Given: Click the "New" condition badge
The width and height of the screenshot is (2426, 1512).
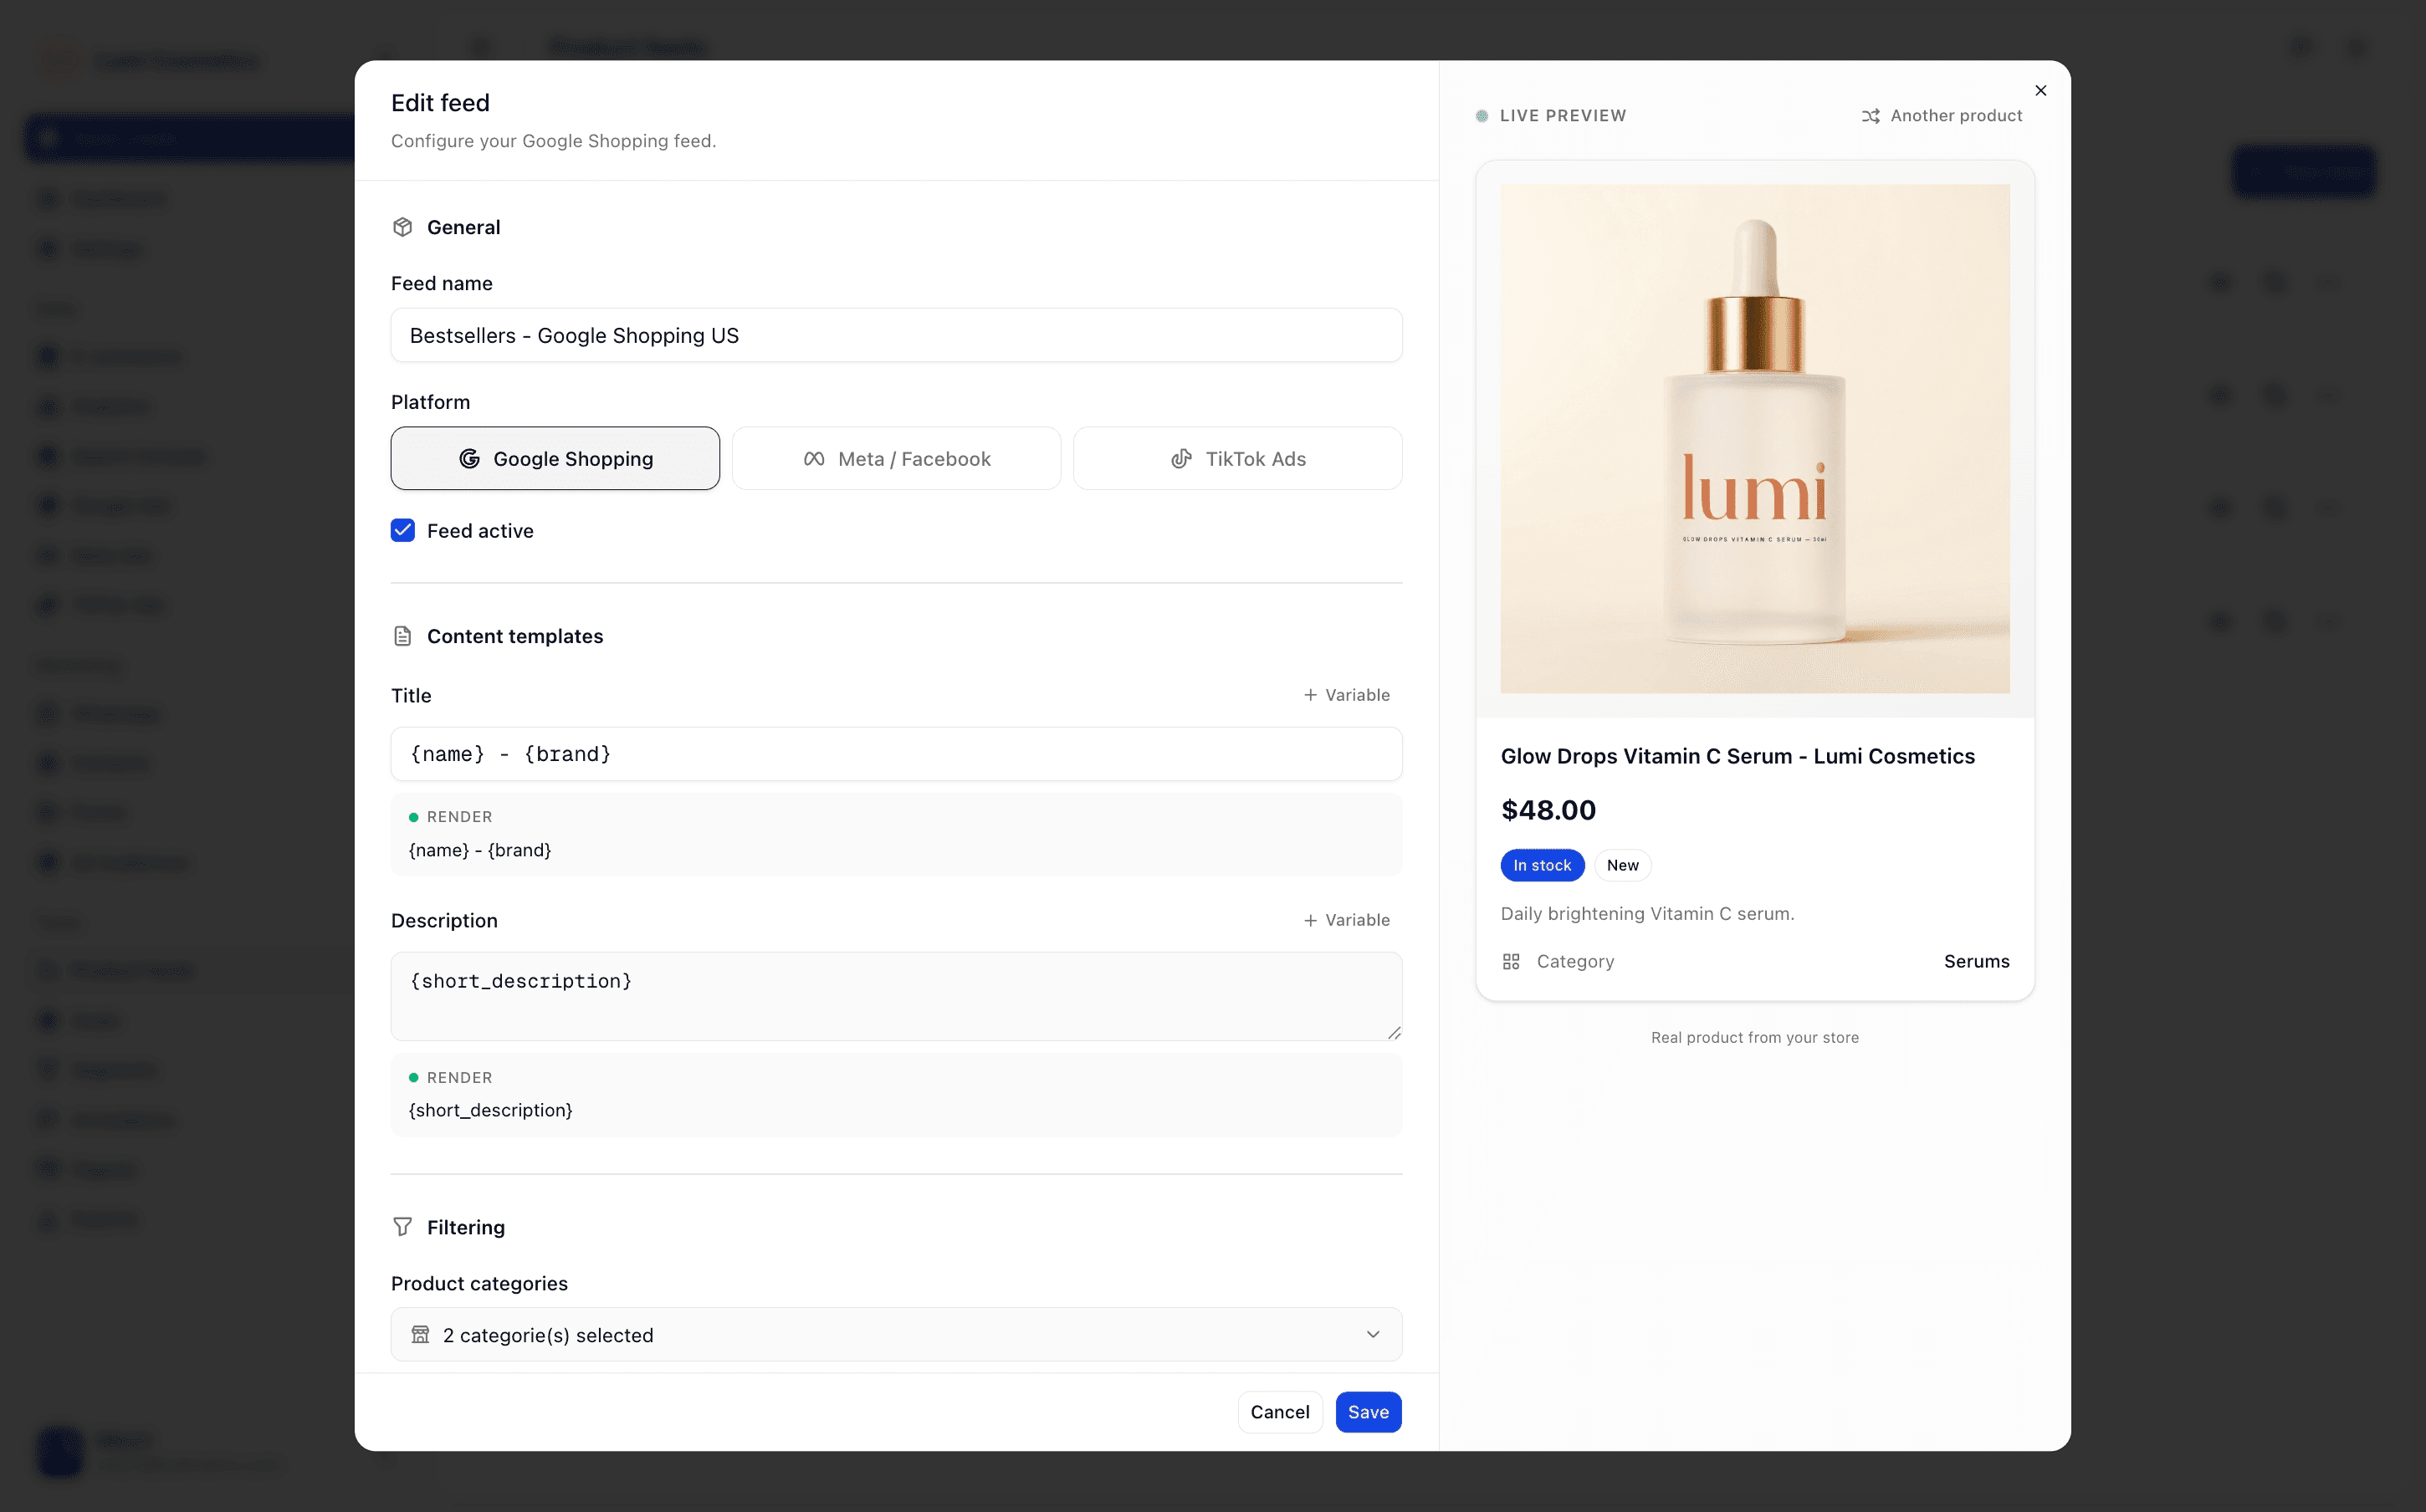Looking at the screenshot, I should click(1622, 865).
